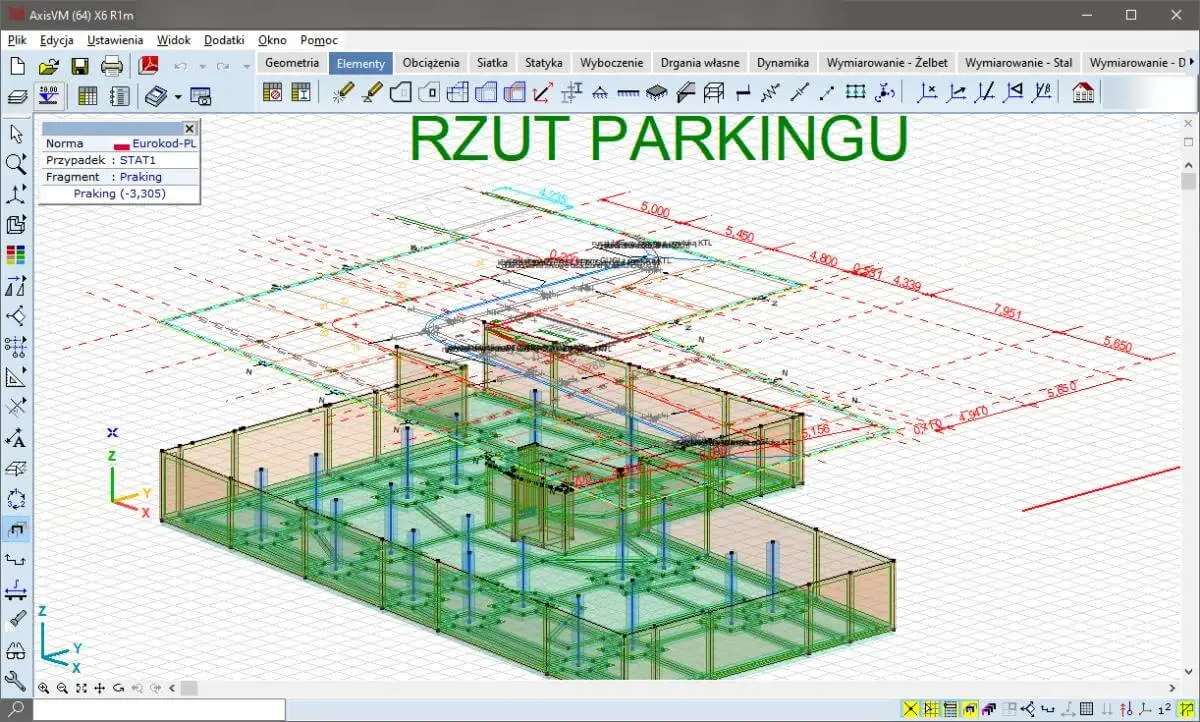
Task: Click the save floppy disk icon
Action: [x=80, y=66]
